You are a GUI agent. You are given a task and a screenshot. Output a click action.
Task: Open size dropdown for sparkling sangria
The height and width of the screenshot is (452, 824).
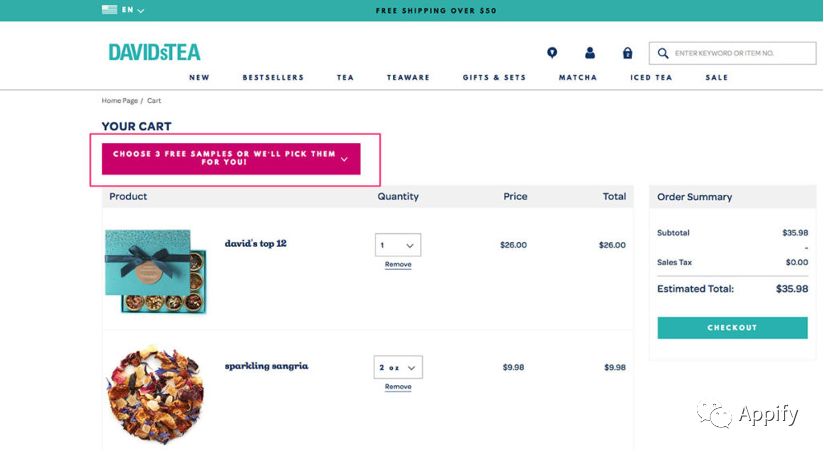398,367
